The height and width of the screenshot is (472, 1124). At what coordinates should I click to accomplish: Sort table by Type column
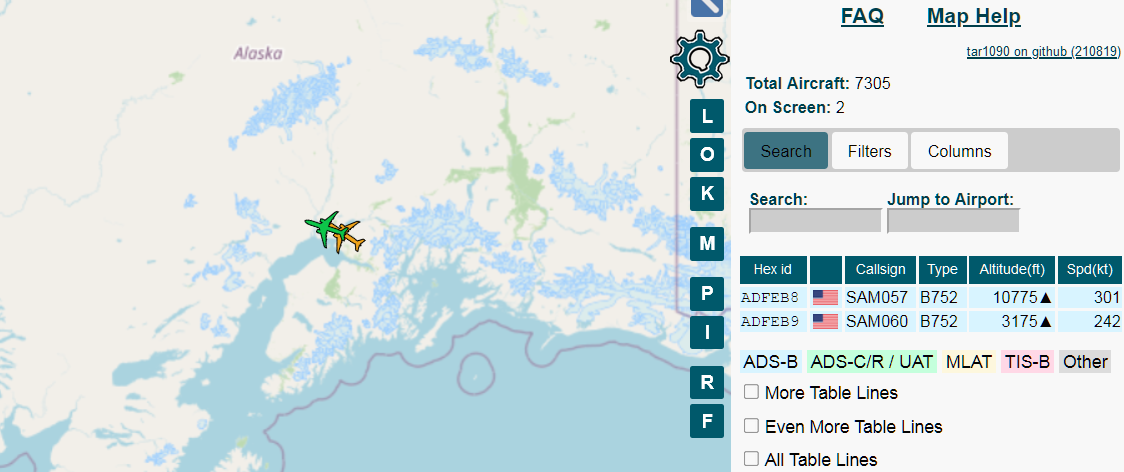pyautogui.click(x=942, y=270)
